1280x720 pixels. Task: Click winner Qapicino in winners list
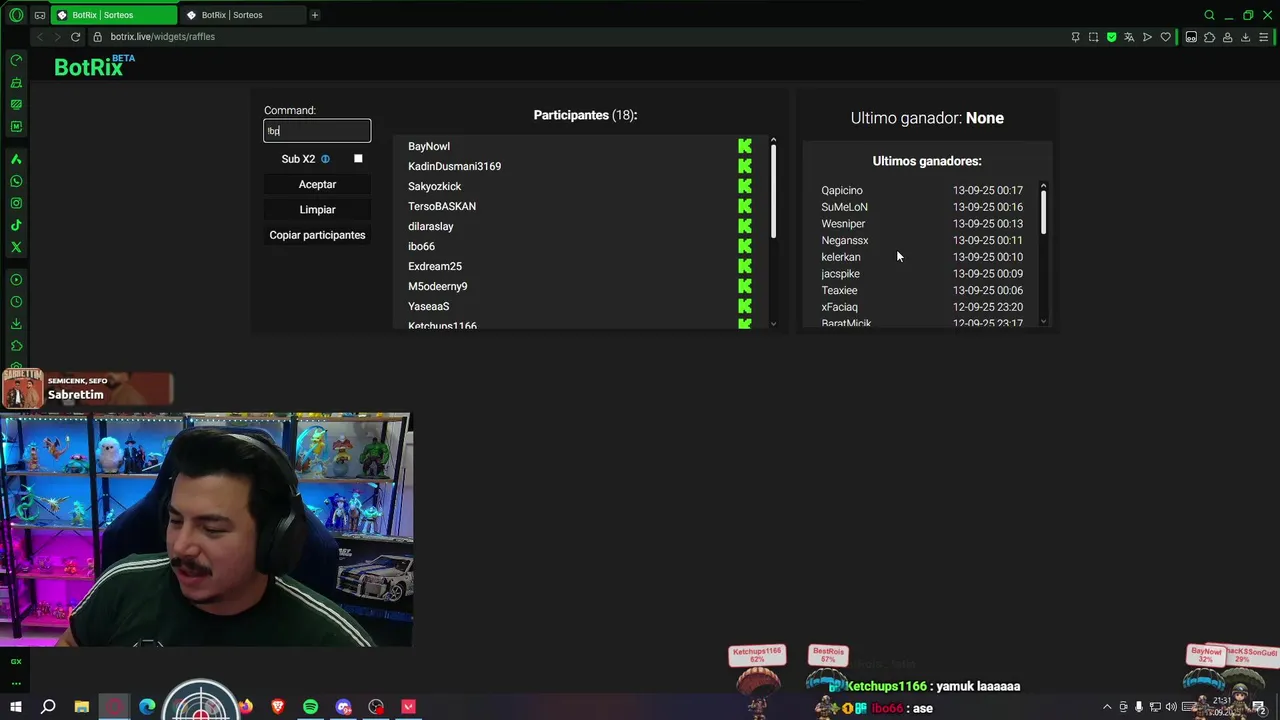[x=842, y=190]
